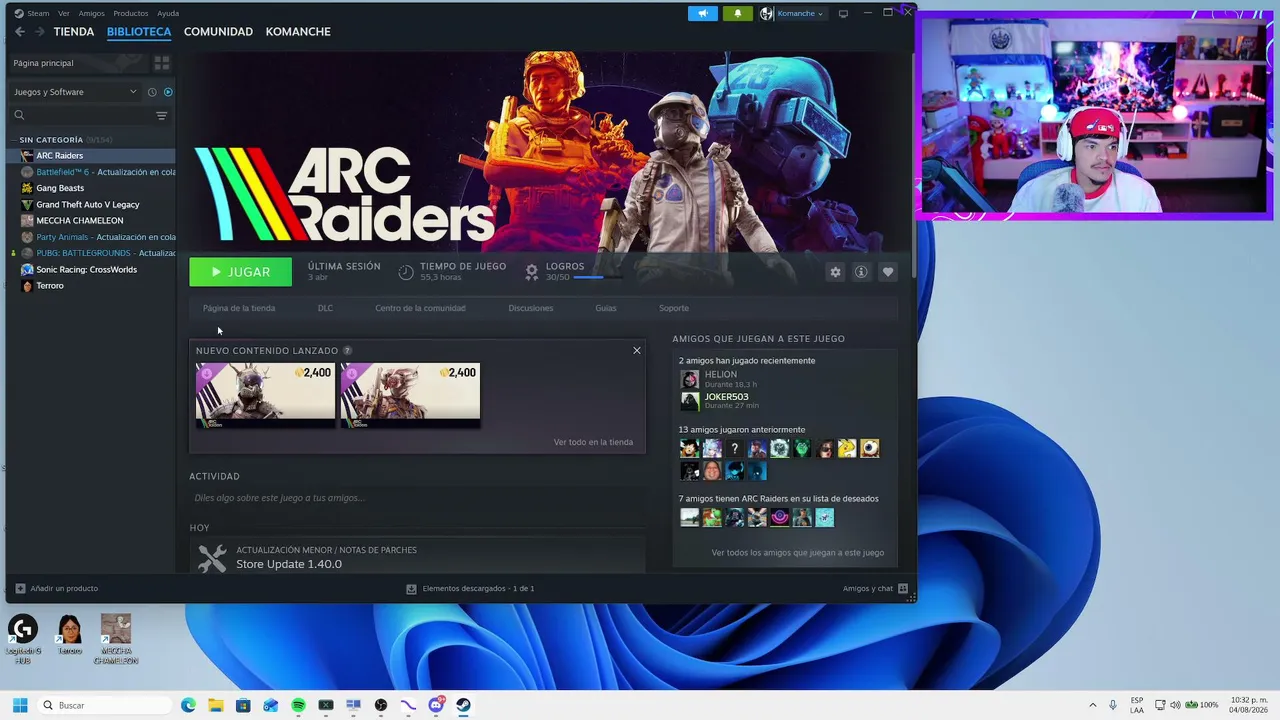Click the activity status input field
Viewport: 1280px width, 720px height.
(417, 498)
